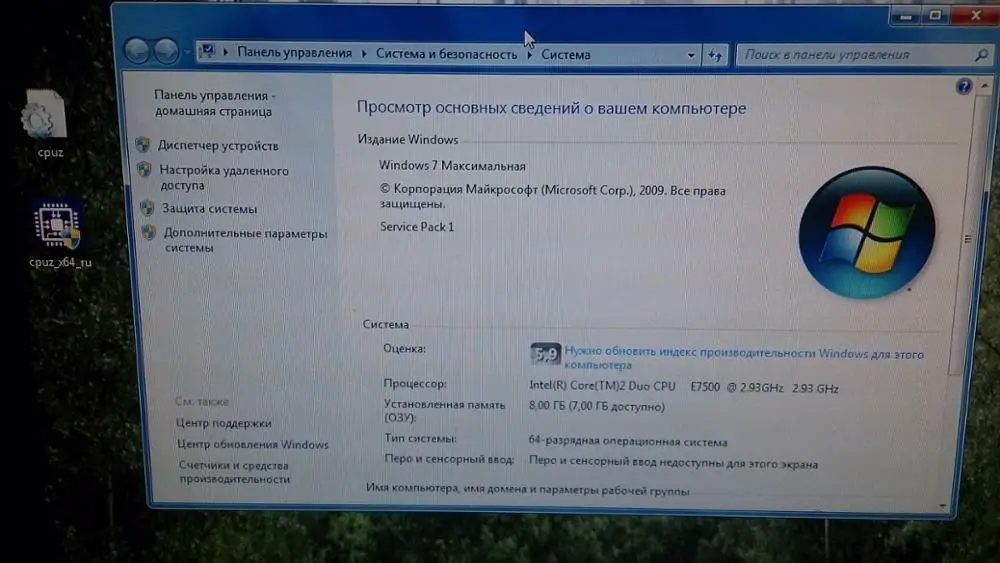Close the System window
Screen dimensions: 1000x563
pos(975,15)
